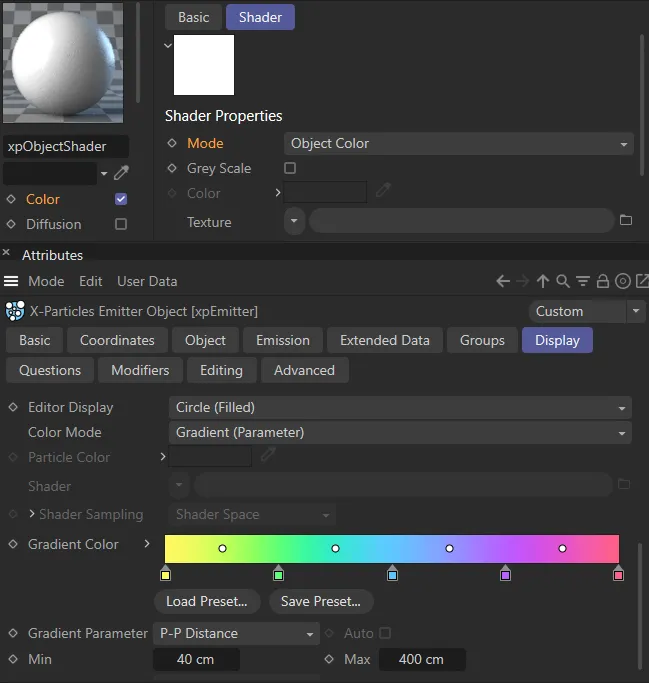Open the Mode dropdown set to Object Color

(x=459, y=143)
